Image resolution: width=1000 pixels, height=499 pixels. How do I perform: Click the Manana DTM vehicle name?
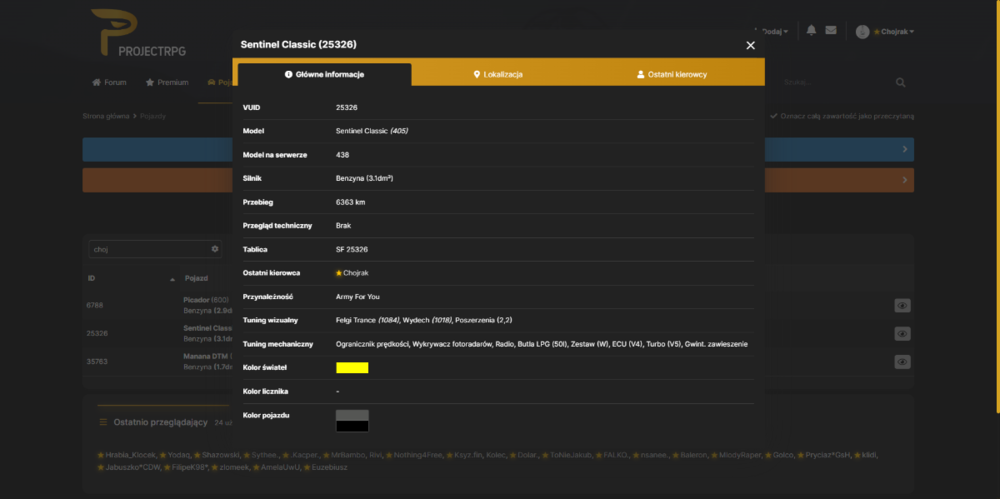(x=206, y=356)
